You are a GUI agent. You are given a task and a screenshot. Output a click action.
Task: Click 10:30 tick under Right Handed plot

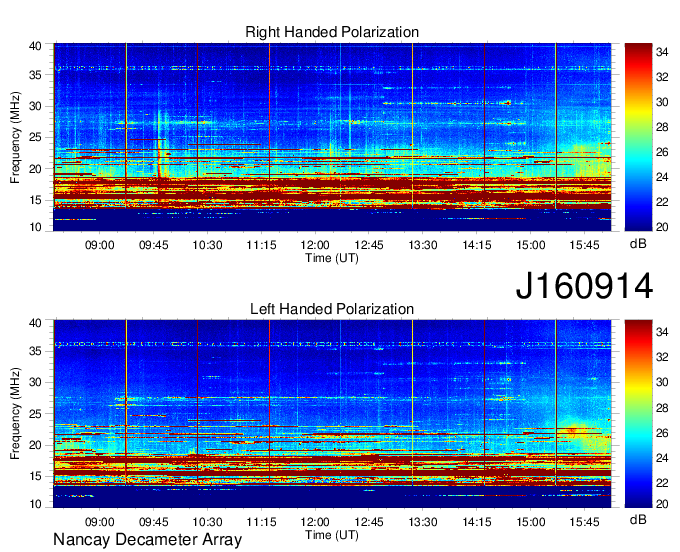[x=207, y=245]
